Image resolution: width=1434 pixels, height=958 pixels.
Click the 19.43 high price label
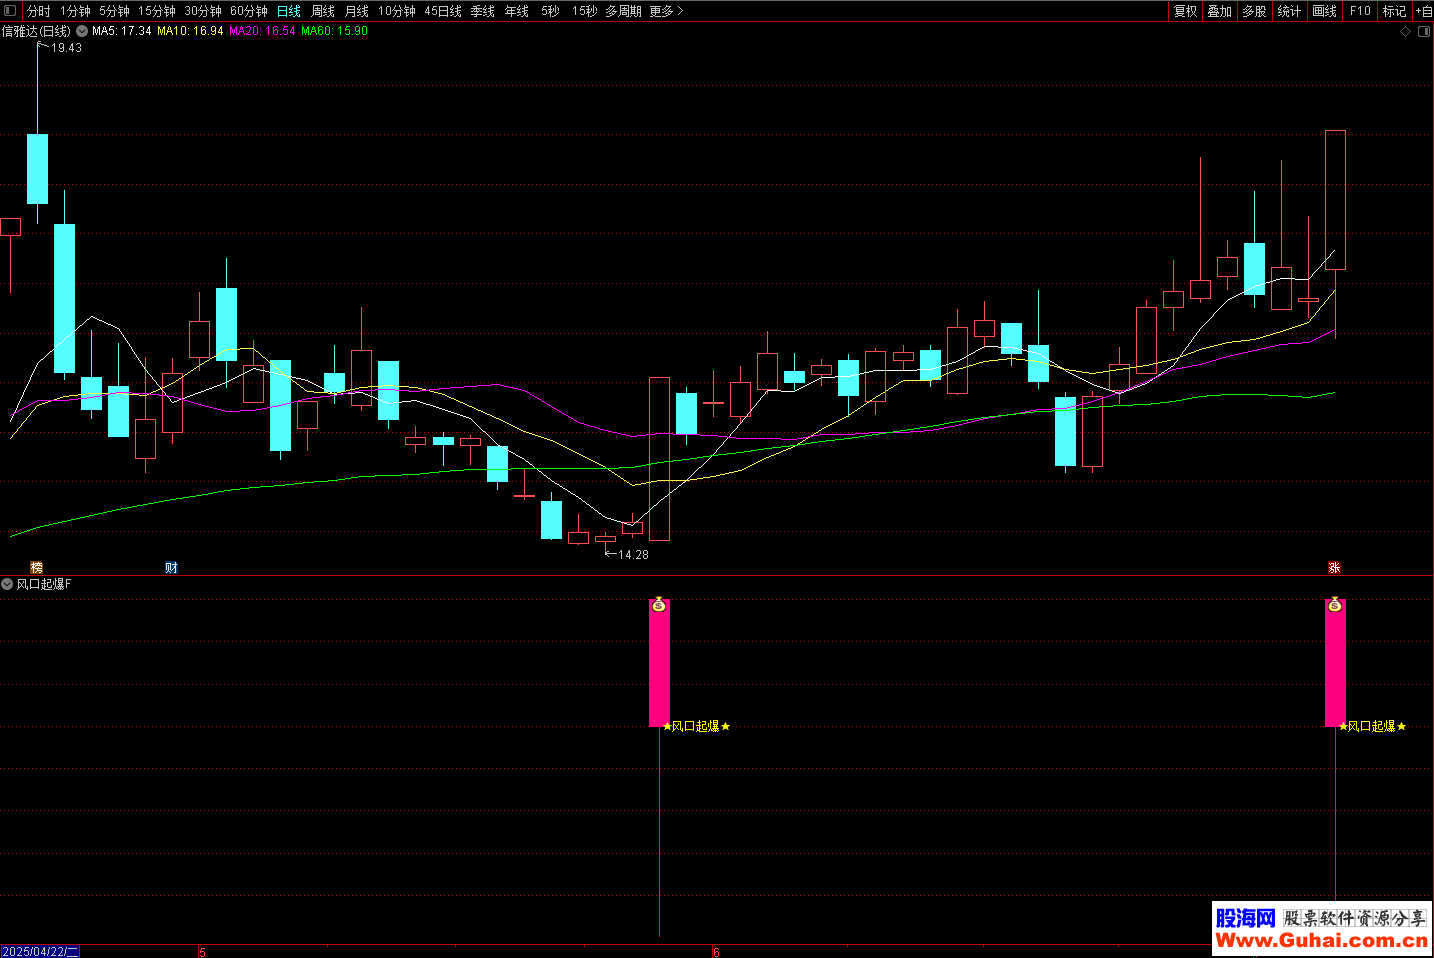coord(67,48)
